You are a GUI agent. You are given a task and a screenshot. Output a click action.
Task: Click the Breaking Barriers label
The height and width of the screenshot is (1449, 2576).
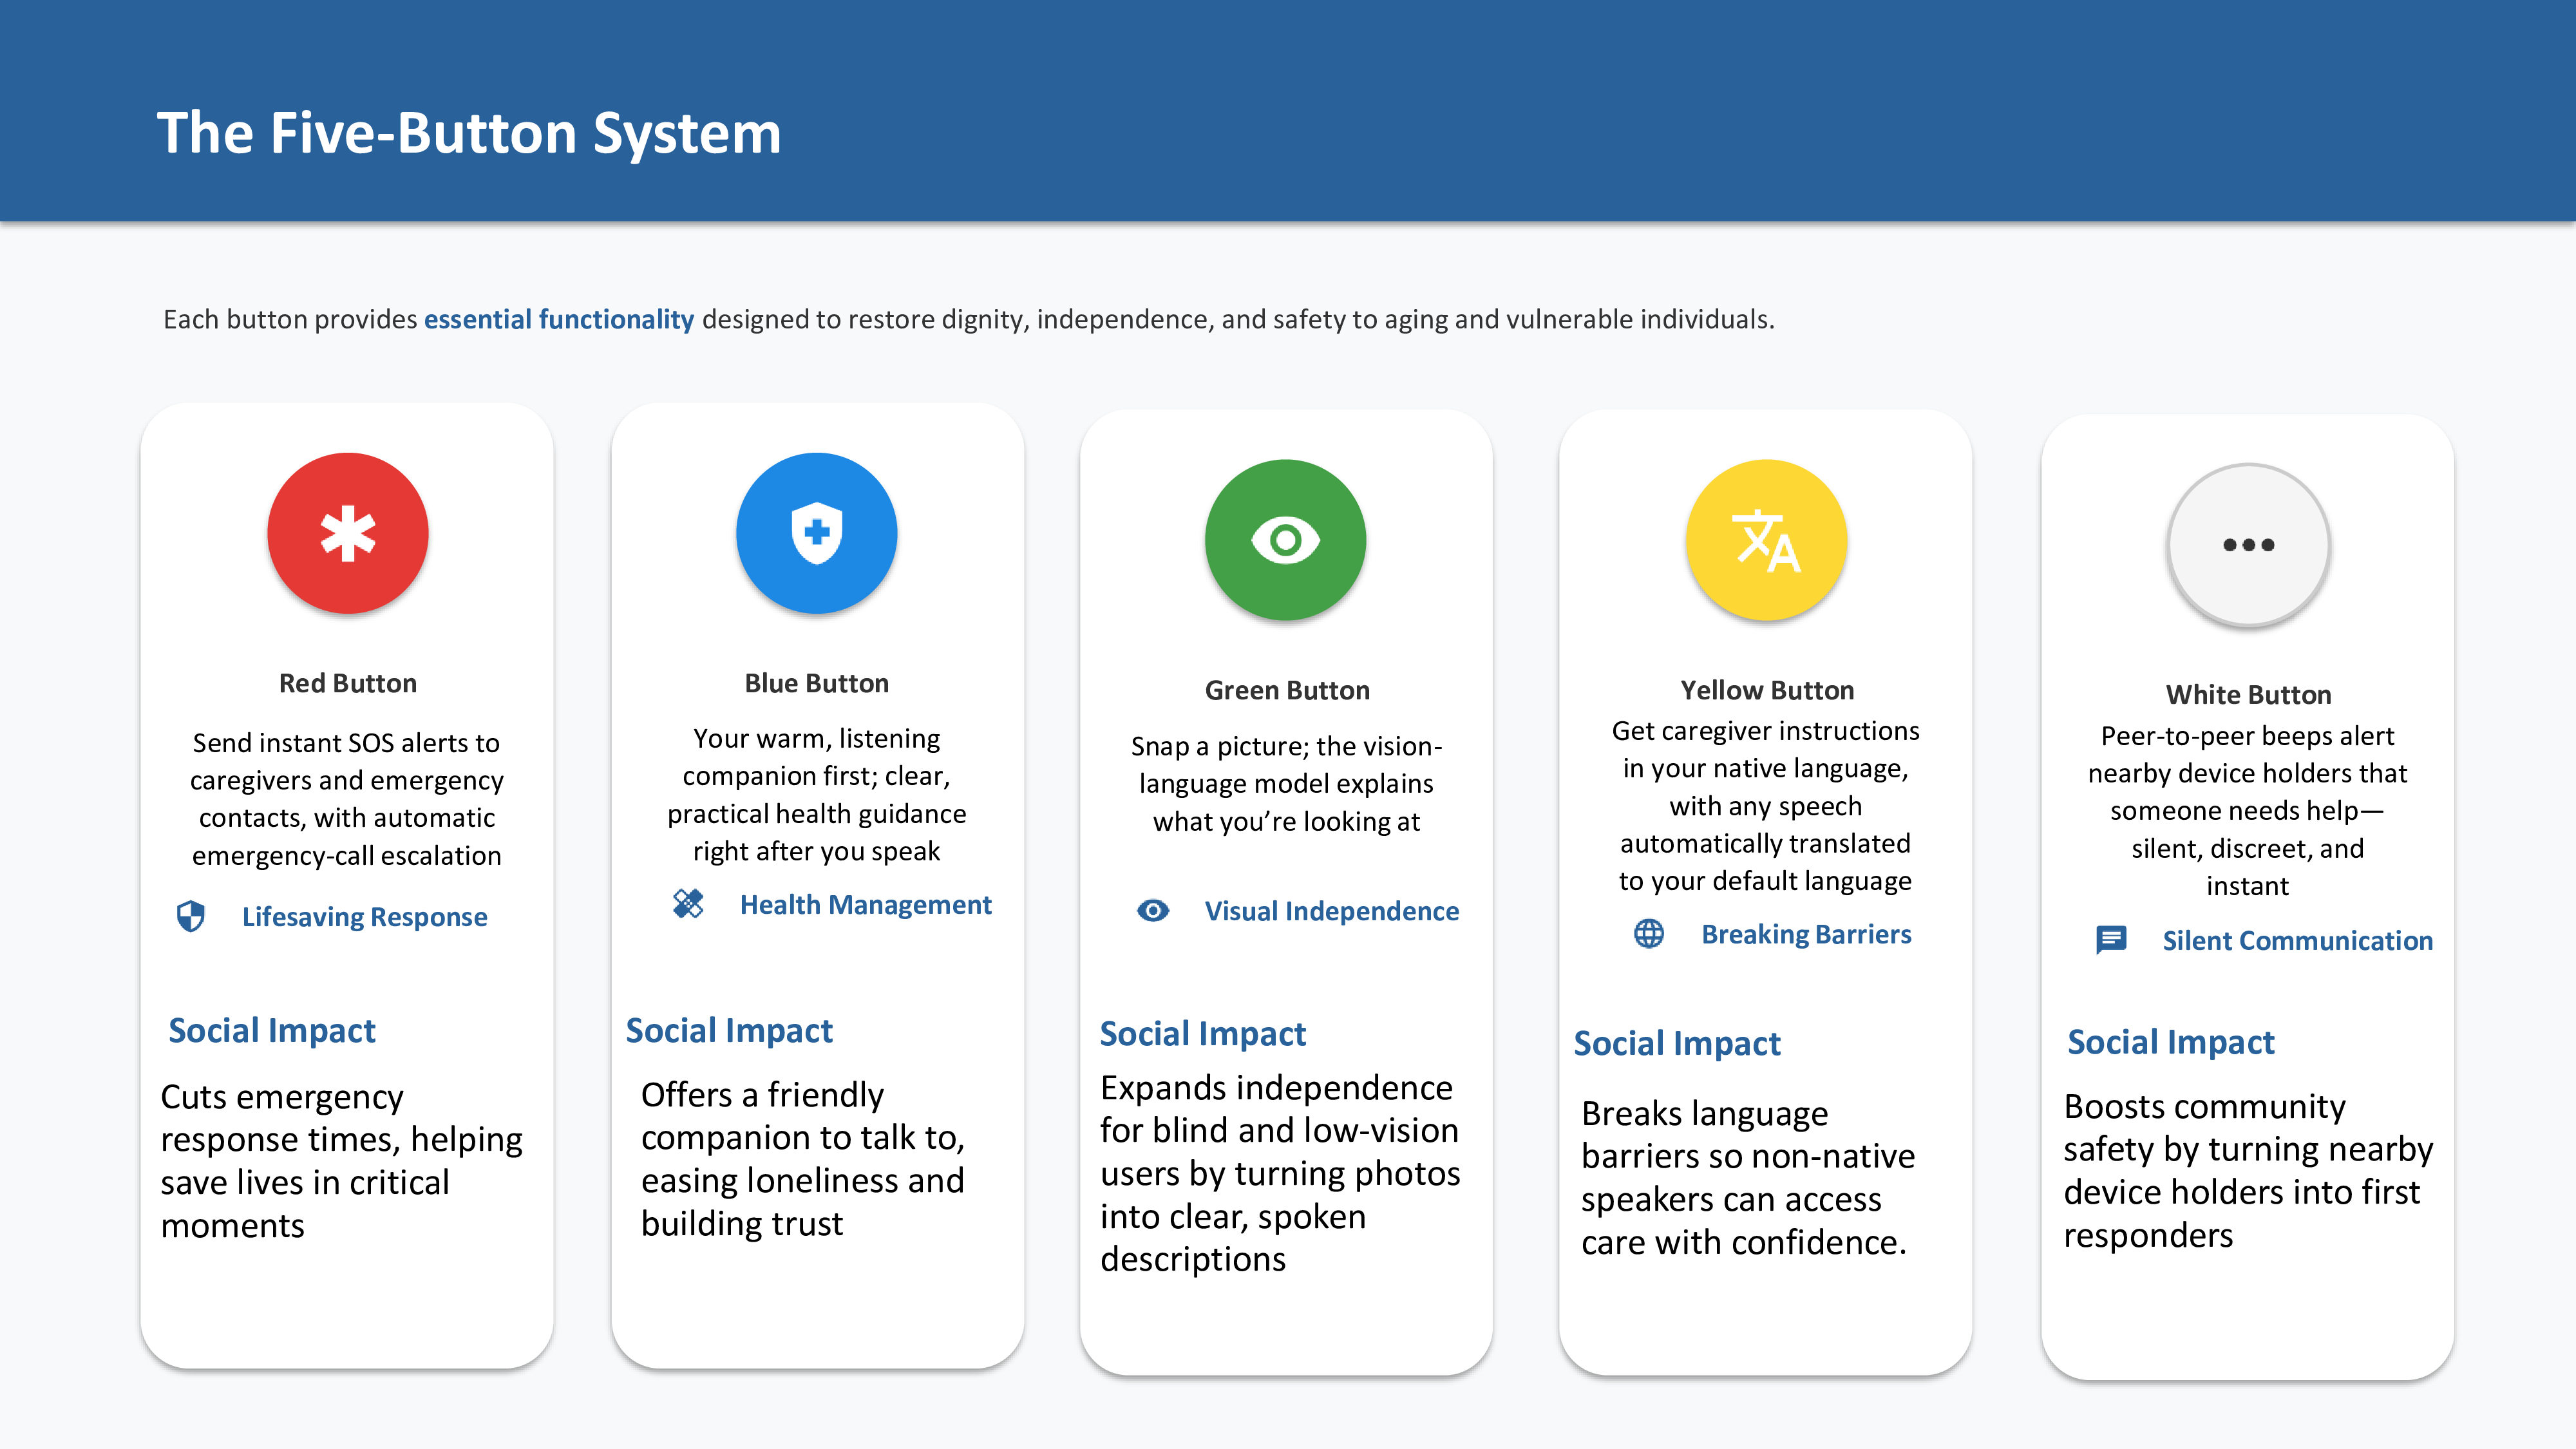1806,934
